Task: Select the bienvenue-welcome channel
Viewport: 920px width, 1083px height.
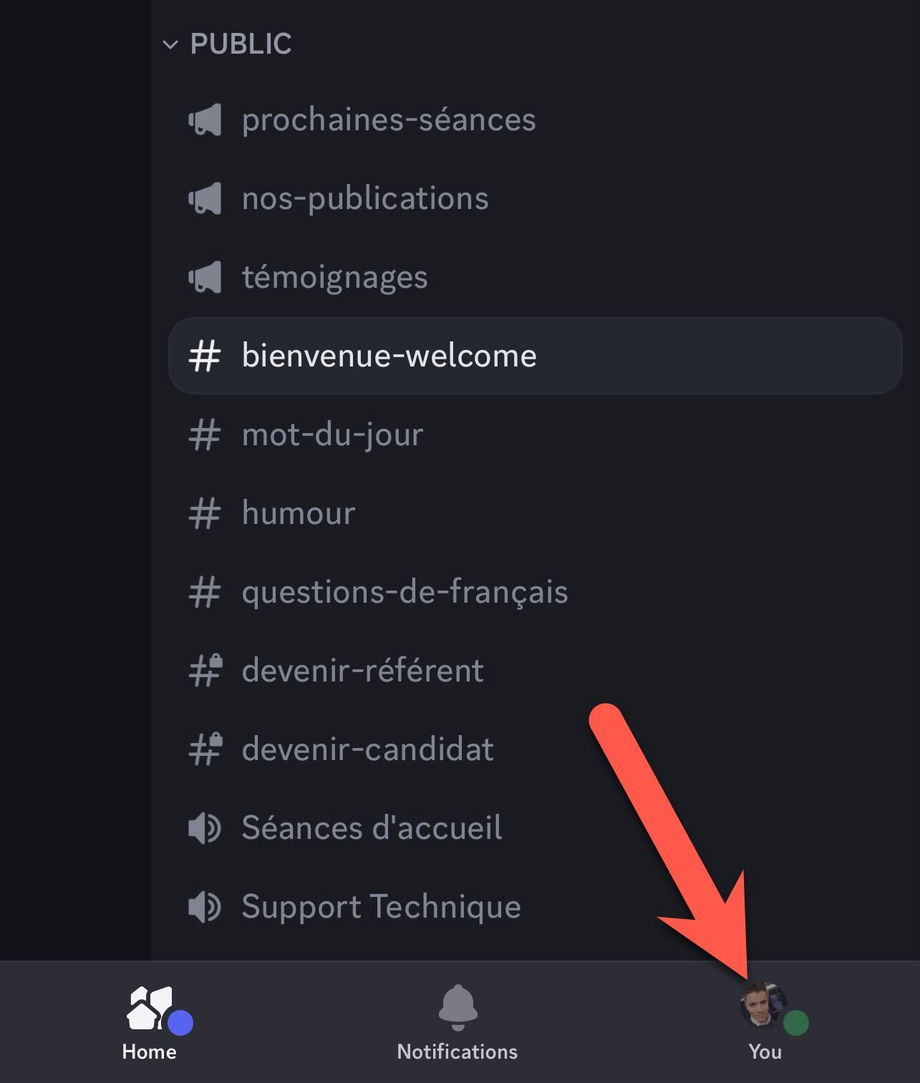Action: click(x=389, y=356)
